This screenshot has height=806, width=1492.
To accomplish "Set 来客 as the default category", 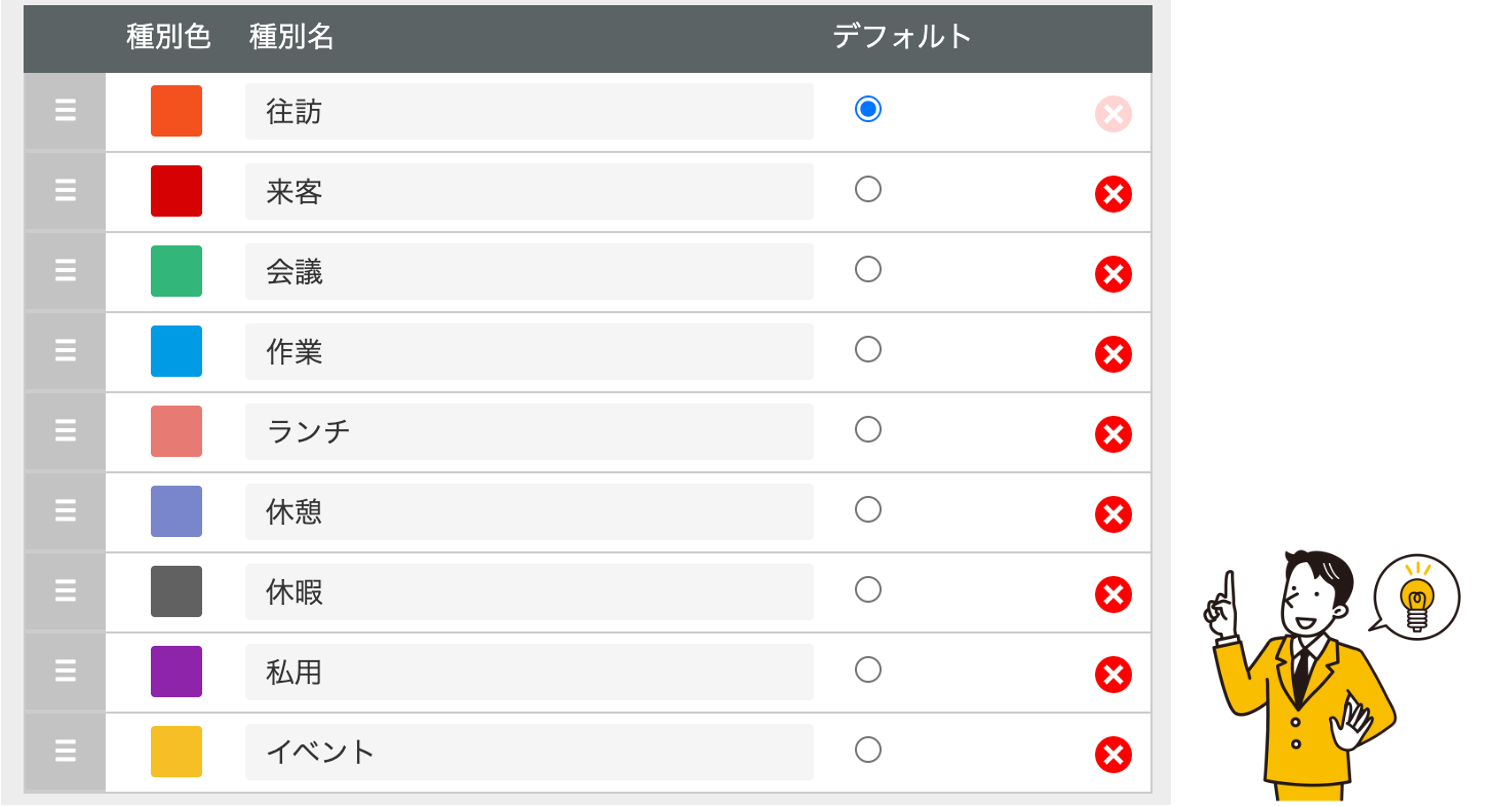I will 868,189.
